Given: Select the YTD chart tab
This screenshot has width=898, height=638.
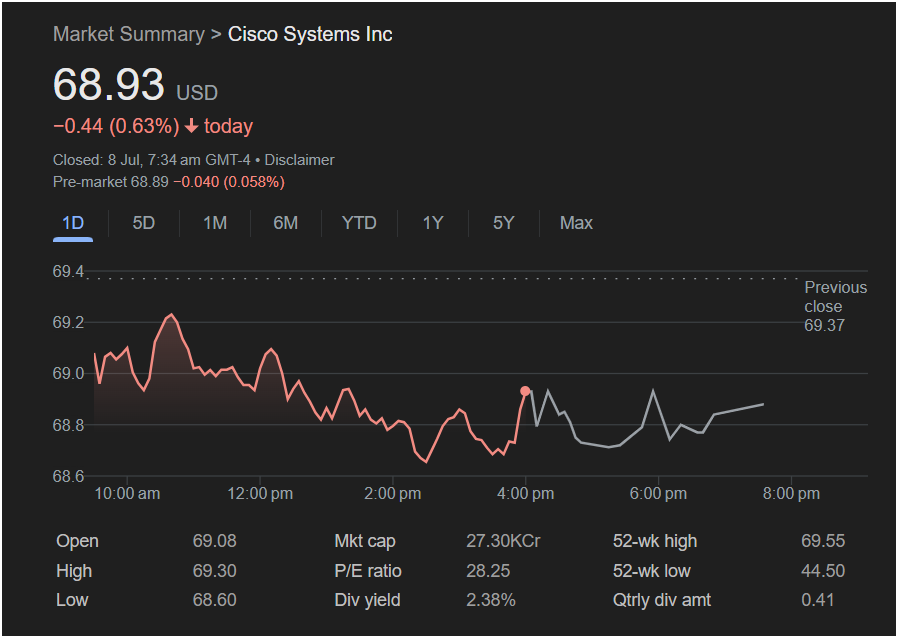Looking at the screenshot, I should [359, 223].
